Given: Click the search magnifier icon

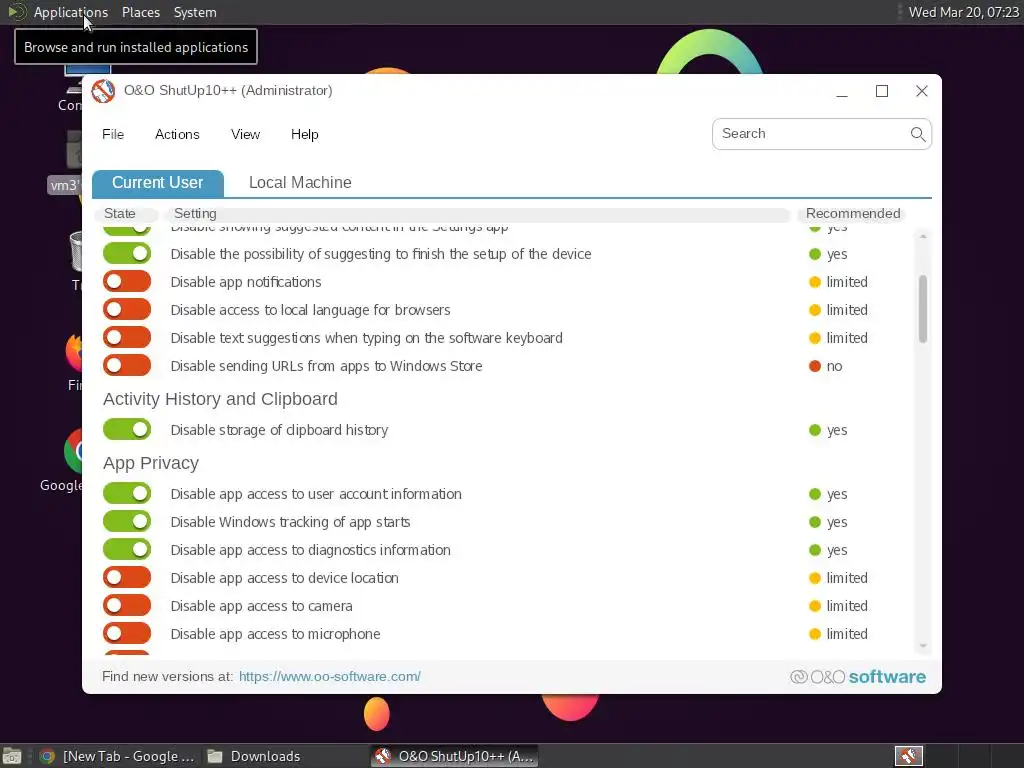Looking at the screenshot, I should click(918, 134).
